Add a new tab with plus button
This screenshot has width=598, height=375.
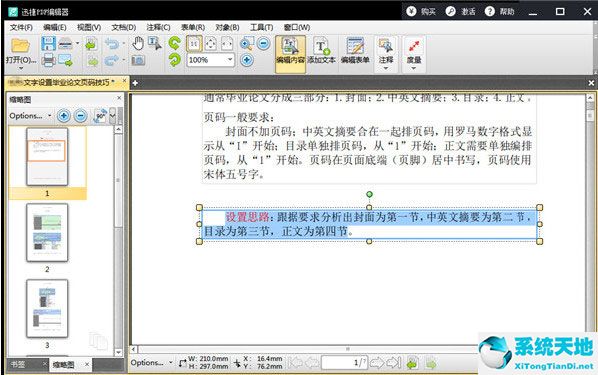pos(135,83)
